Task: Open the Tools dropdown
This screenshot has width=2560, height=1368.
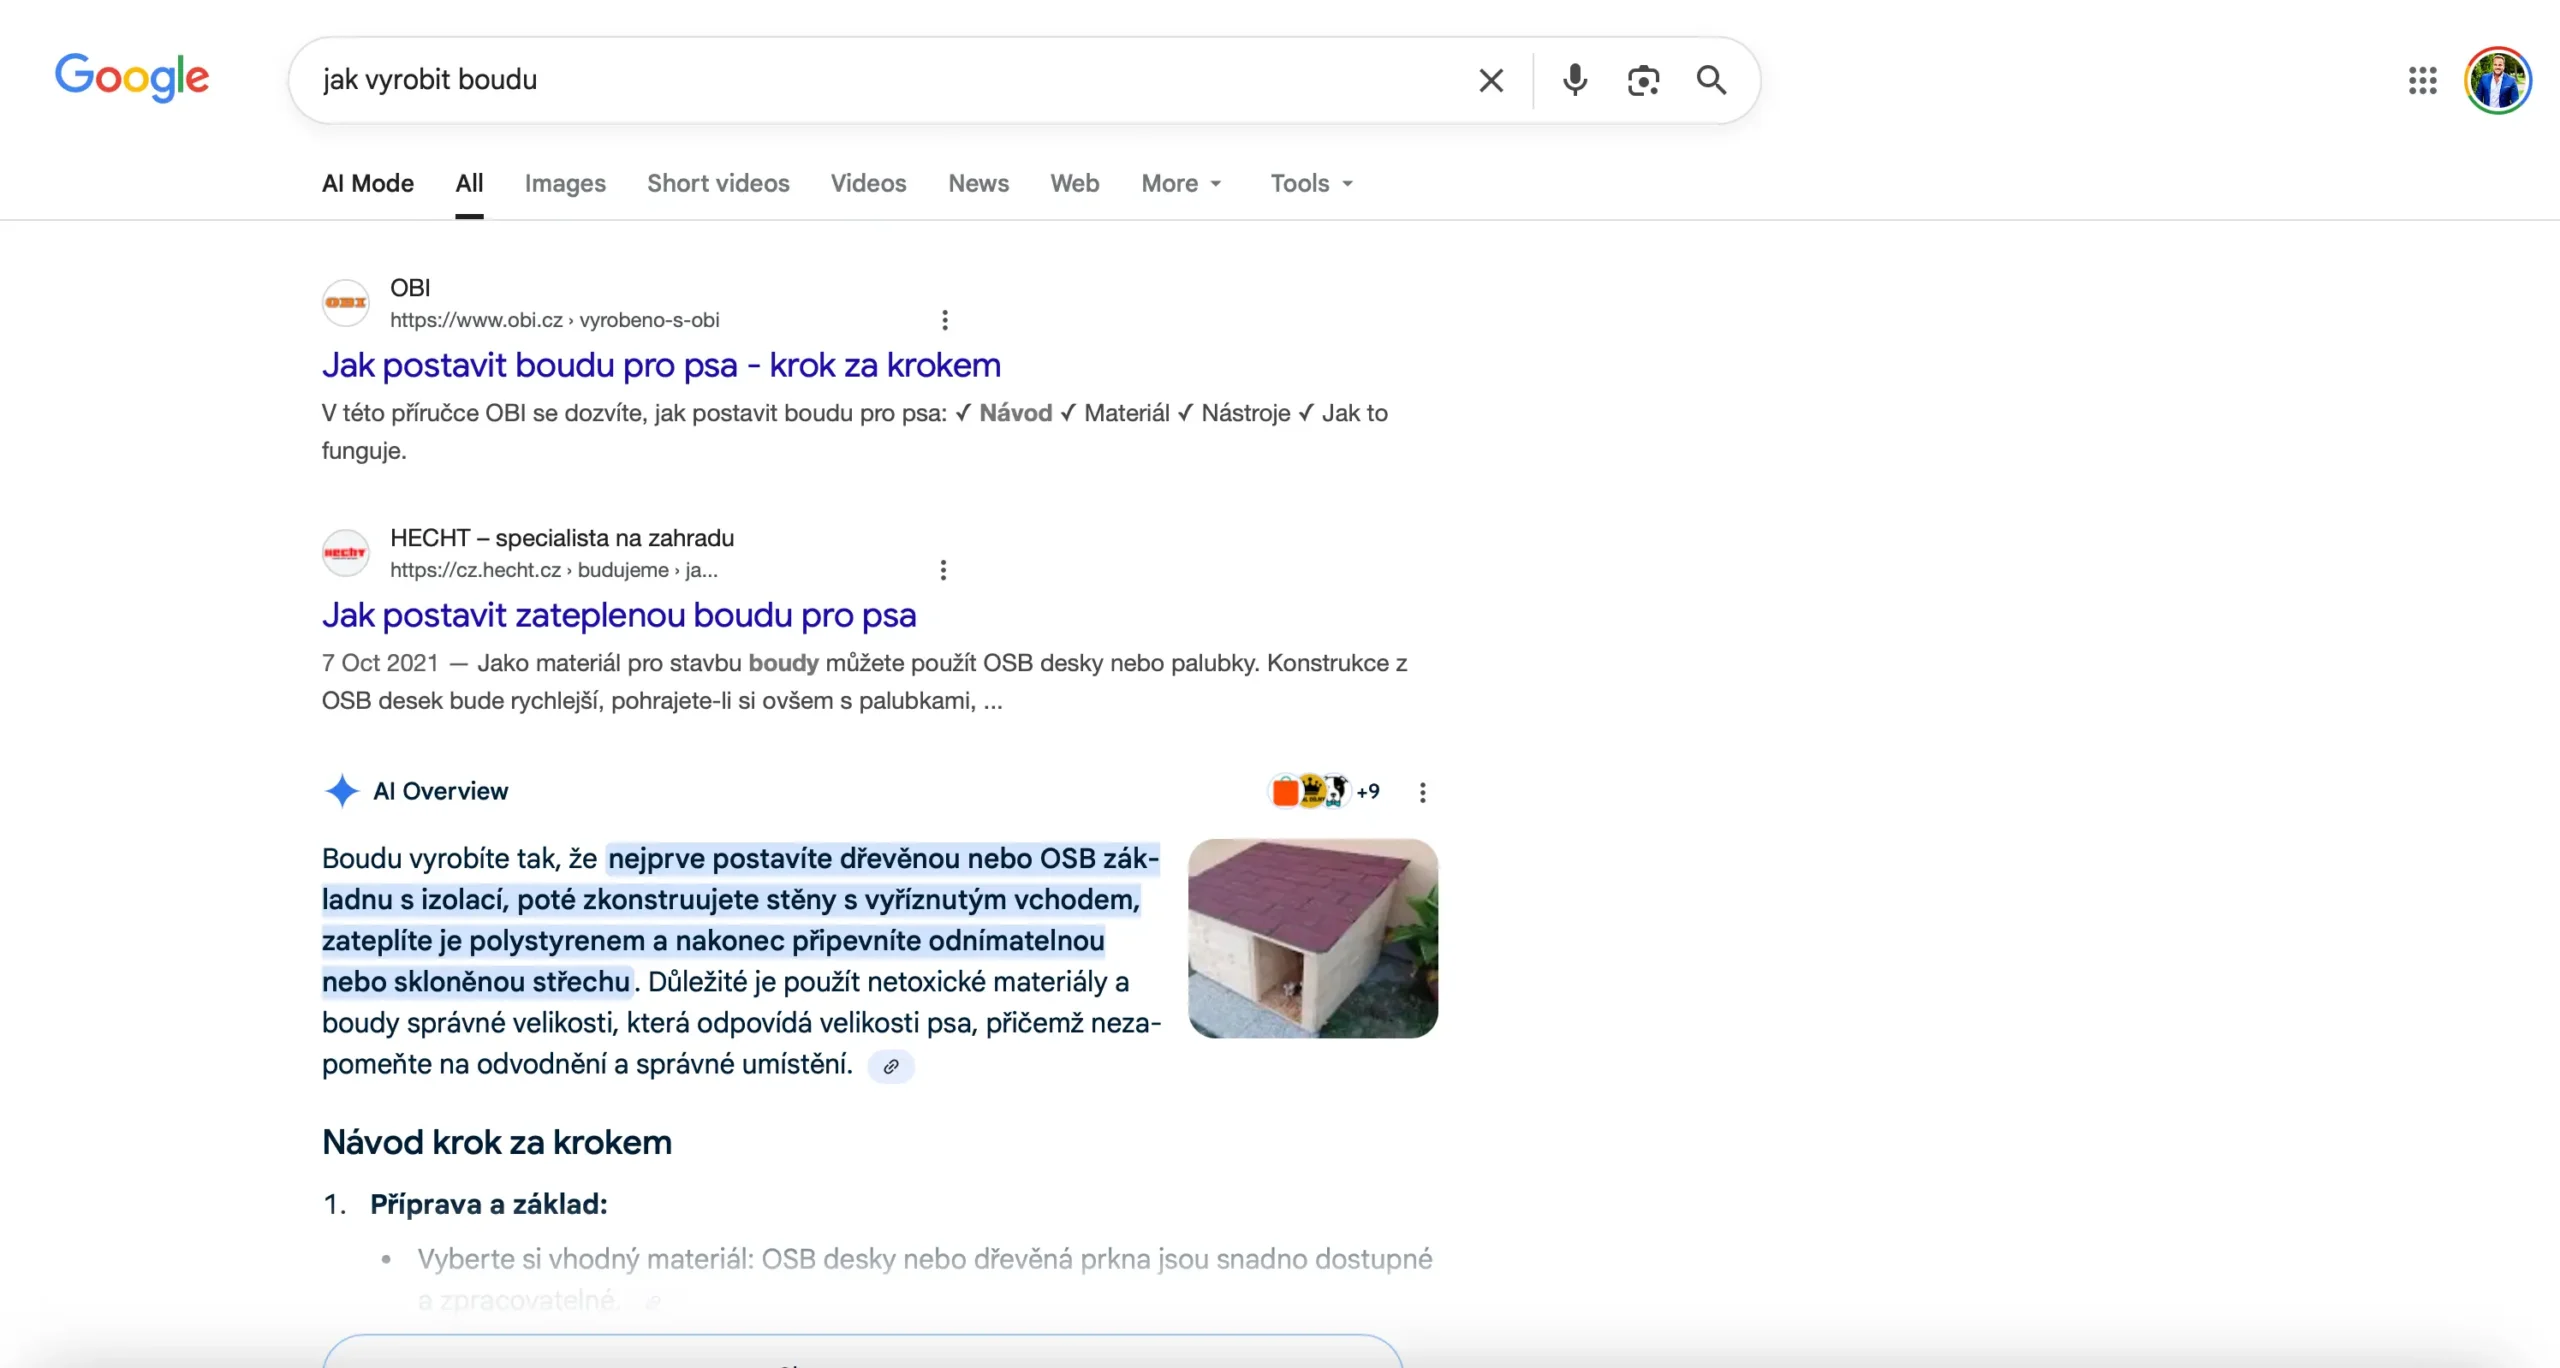Action: click(x=1309, y=183)
